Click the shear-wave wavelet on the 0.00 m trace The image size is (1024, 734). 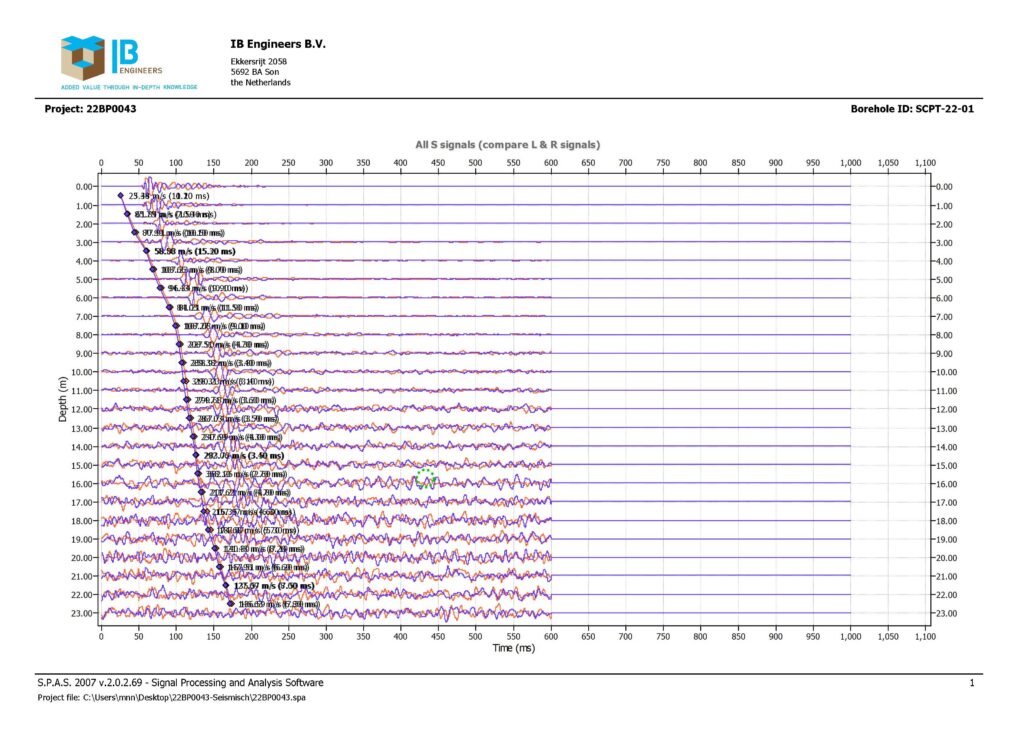150,186
